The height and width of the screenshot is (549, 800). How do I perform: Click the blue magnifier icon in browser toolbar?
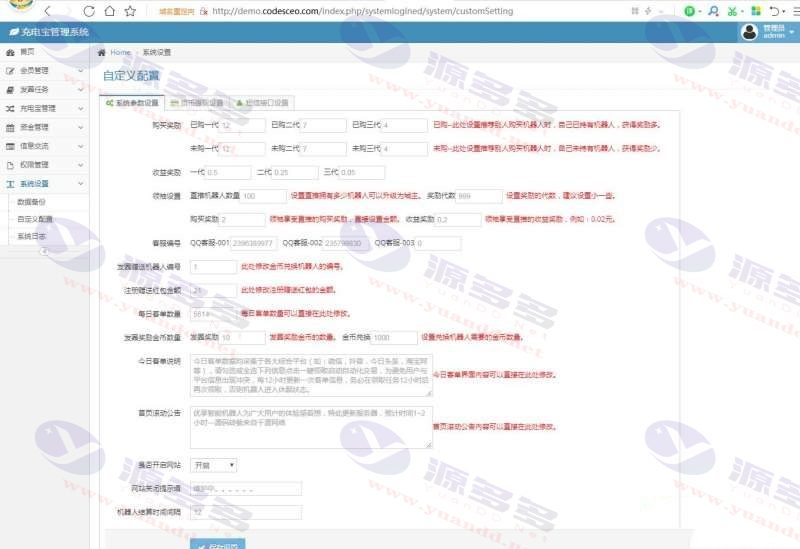pos(713,11)
